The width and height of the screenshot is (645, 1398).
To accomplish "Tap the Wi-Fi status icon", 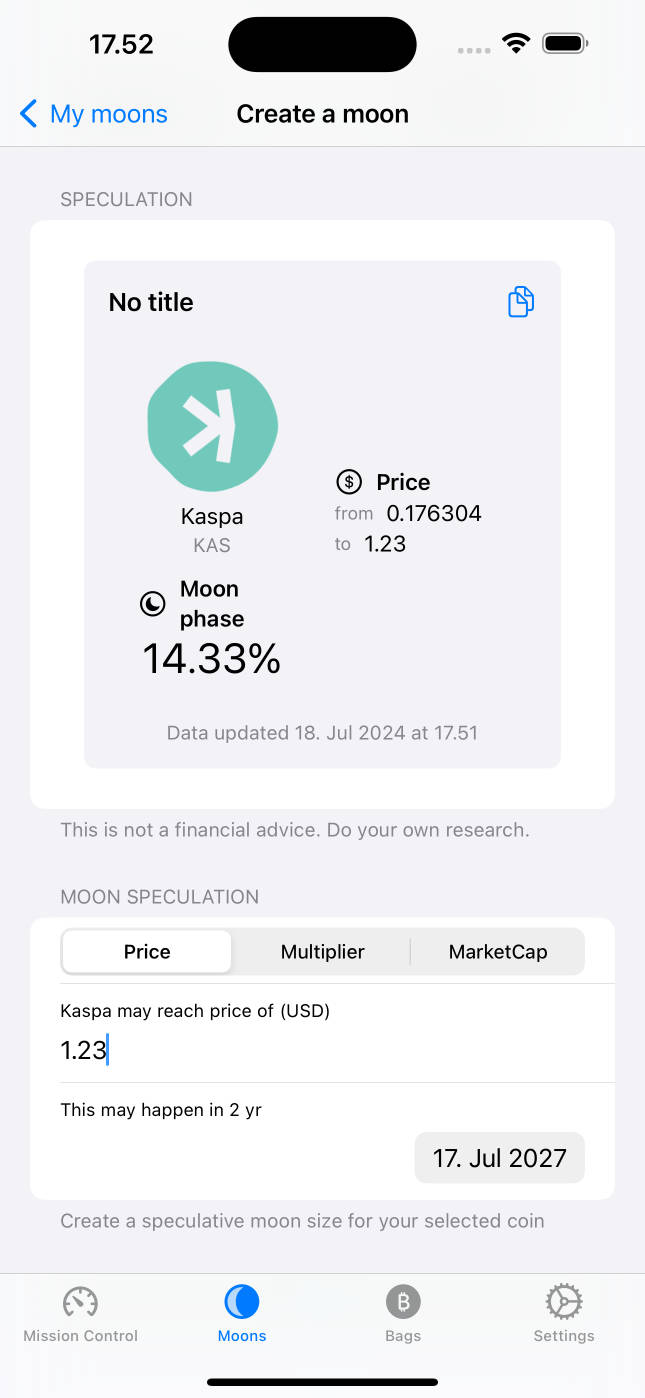I will (x=516, y=44).
